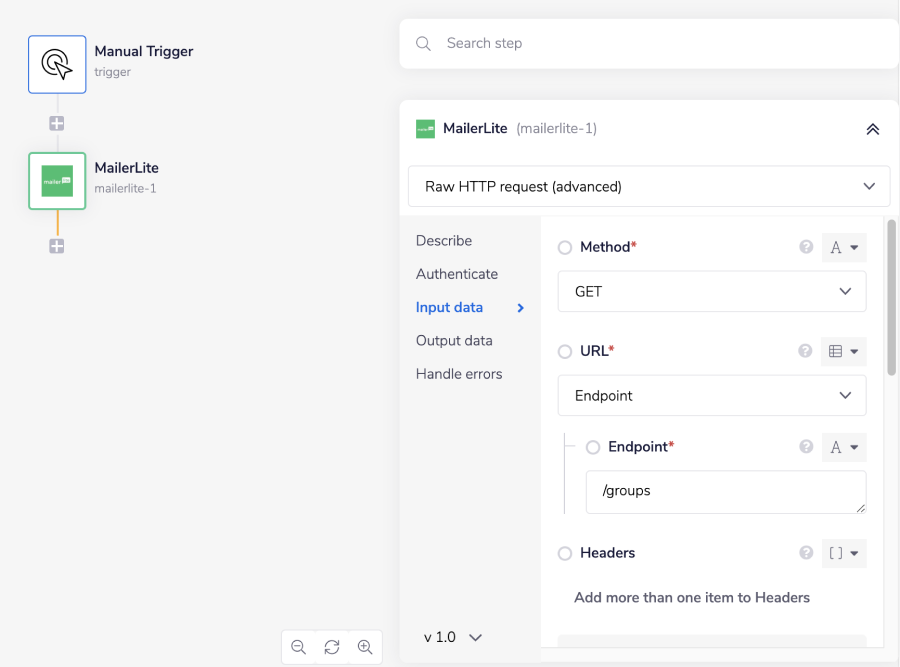The image size is (900, 667).
Task: Select the Manual Trigger node
Action: point(57,63)
